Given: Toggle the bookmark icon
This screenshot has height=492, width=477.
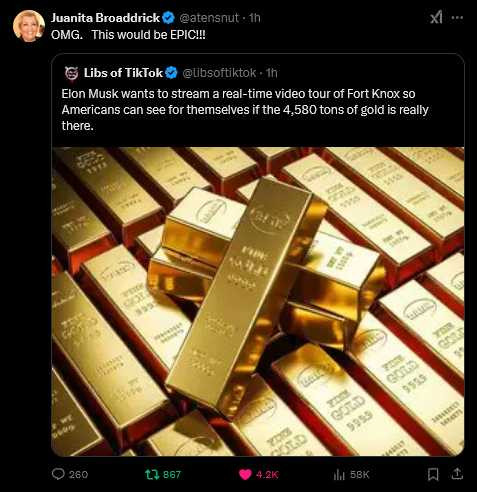Looking at the screenshot, I should pyautogui.click(x=433, y=474).
